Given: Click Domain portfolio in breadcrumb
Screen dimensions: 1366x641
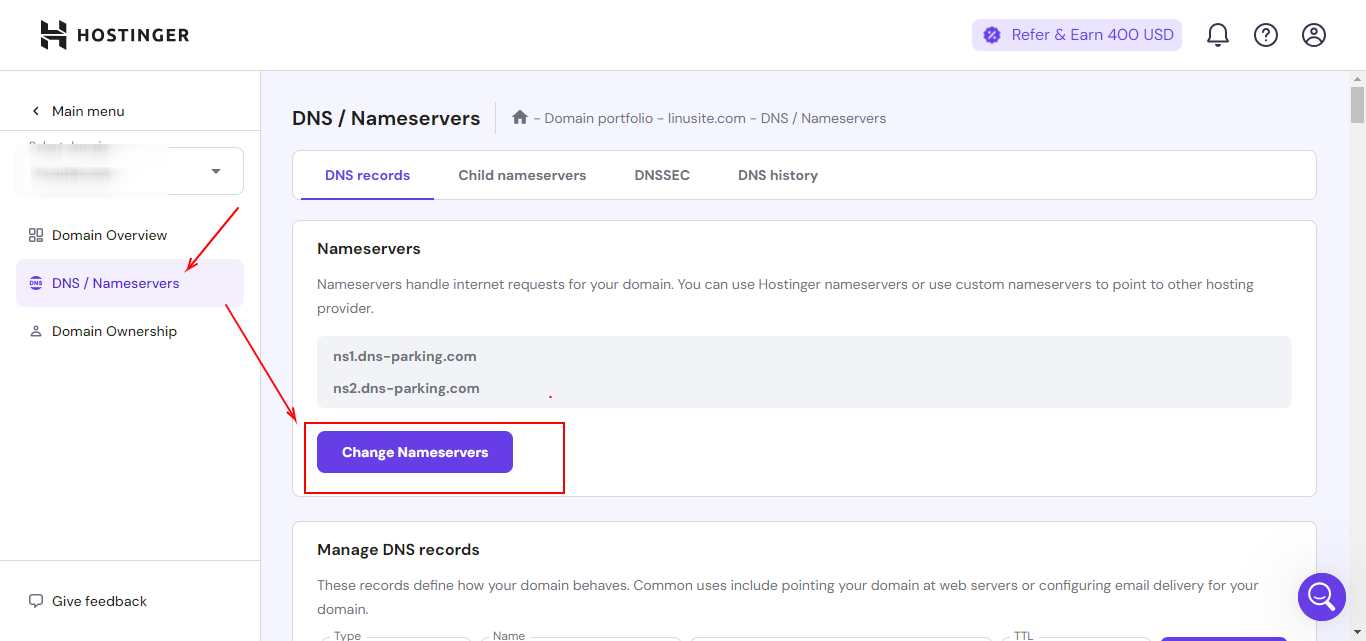Looking at the screenshot, I should [600, 118].
